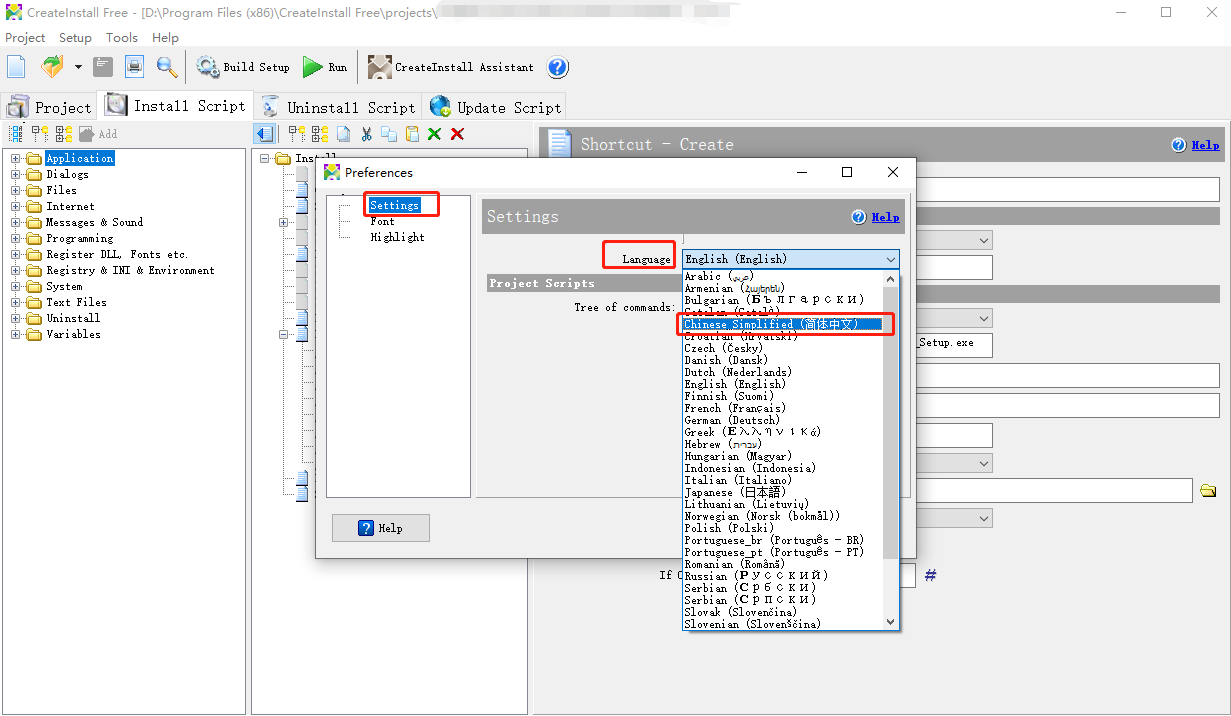Click the paste icon on the script toolbar
Screen dimensions: 1231x716
[412, 133]
